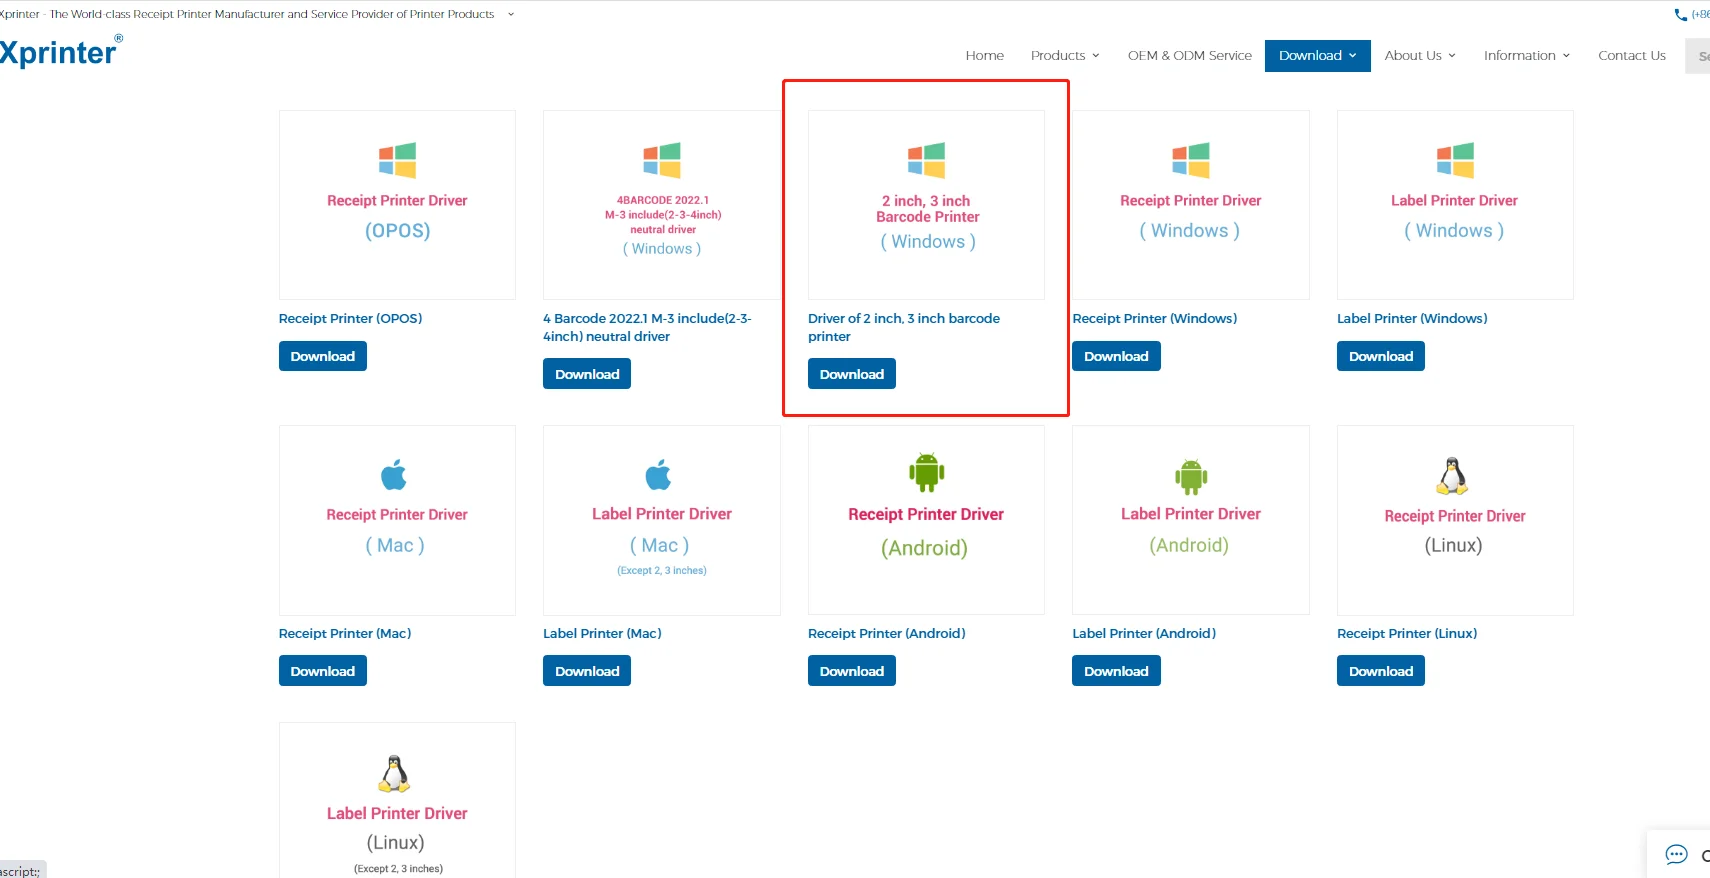Click the Android icon on the Label Printer card
Image resolution: width=1710 pixels, height=878 pixels.
point(1191,476)
